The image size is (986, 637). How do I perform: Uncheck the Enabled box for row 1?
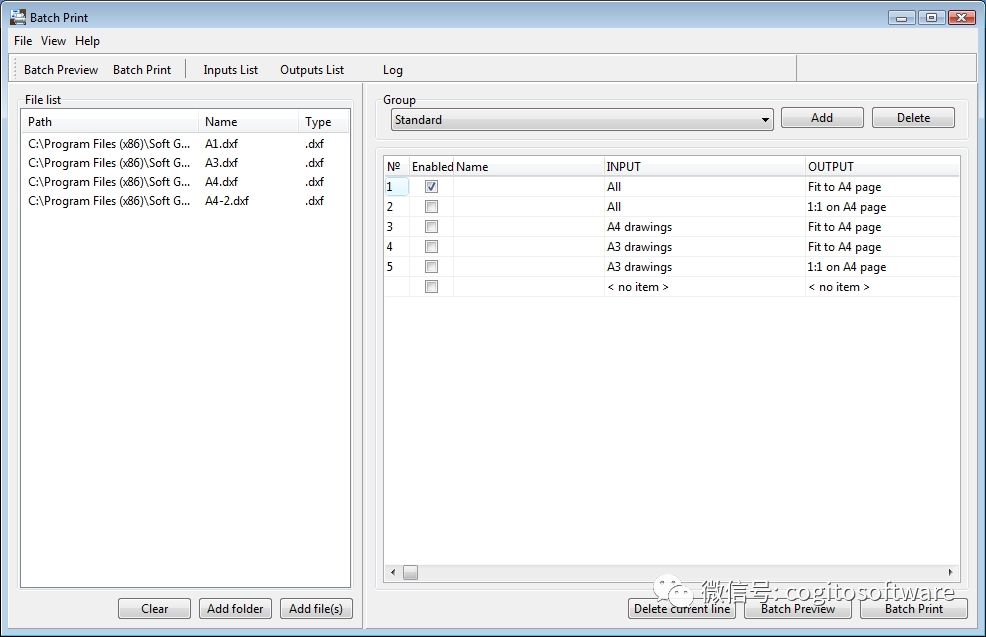(431, 187)
